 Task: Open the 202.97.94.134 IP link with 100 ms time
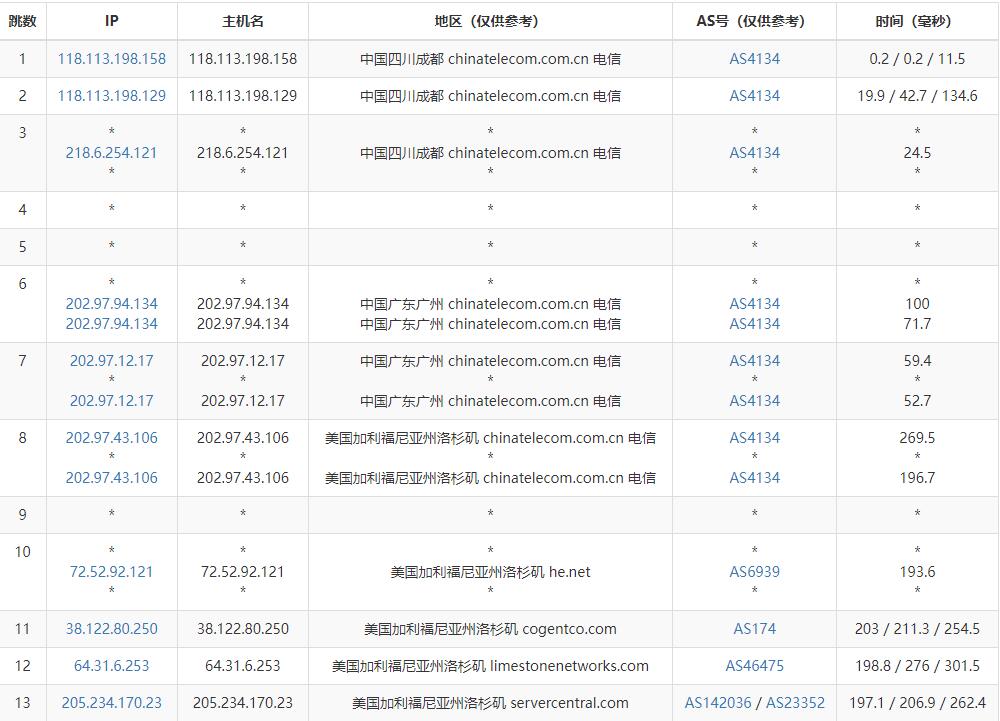pos(112,303)
